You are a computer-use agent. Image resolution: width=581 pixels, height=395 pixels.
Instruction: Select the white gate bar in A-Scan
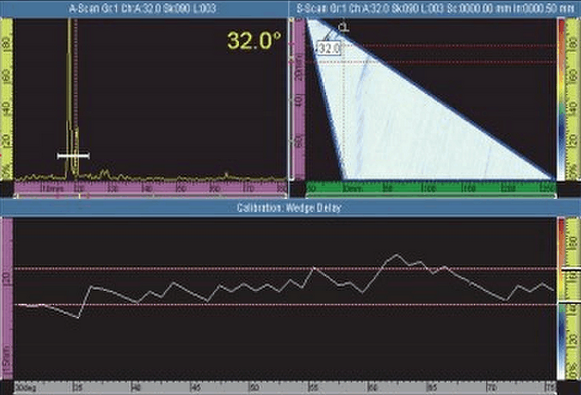point(73,156)
